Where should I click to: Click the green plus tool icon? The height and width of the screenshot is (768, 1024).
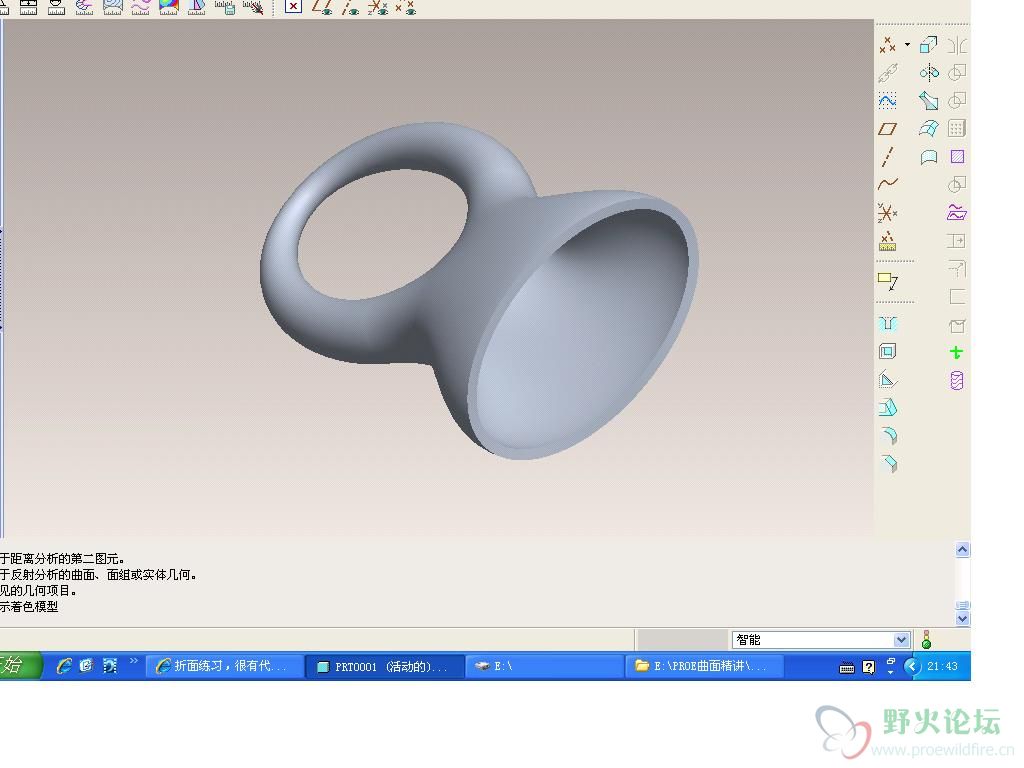point(957,353)
